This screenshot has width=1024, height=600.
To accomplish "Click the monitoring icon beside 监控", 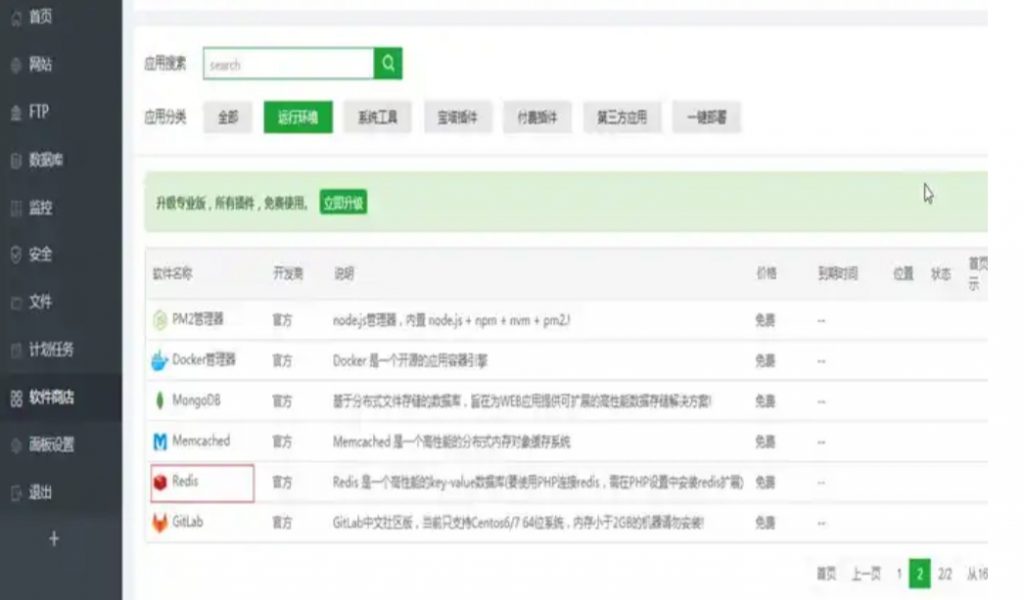I will (16, 208).
